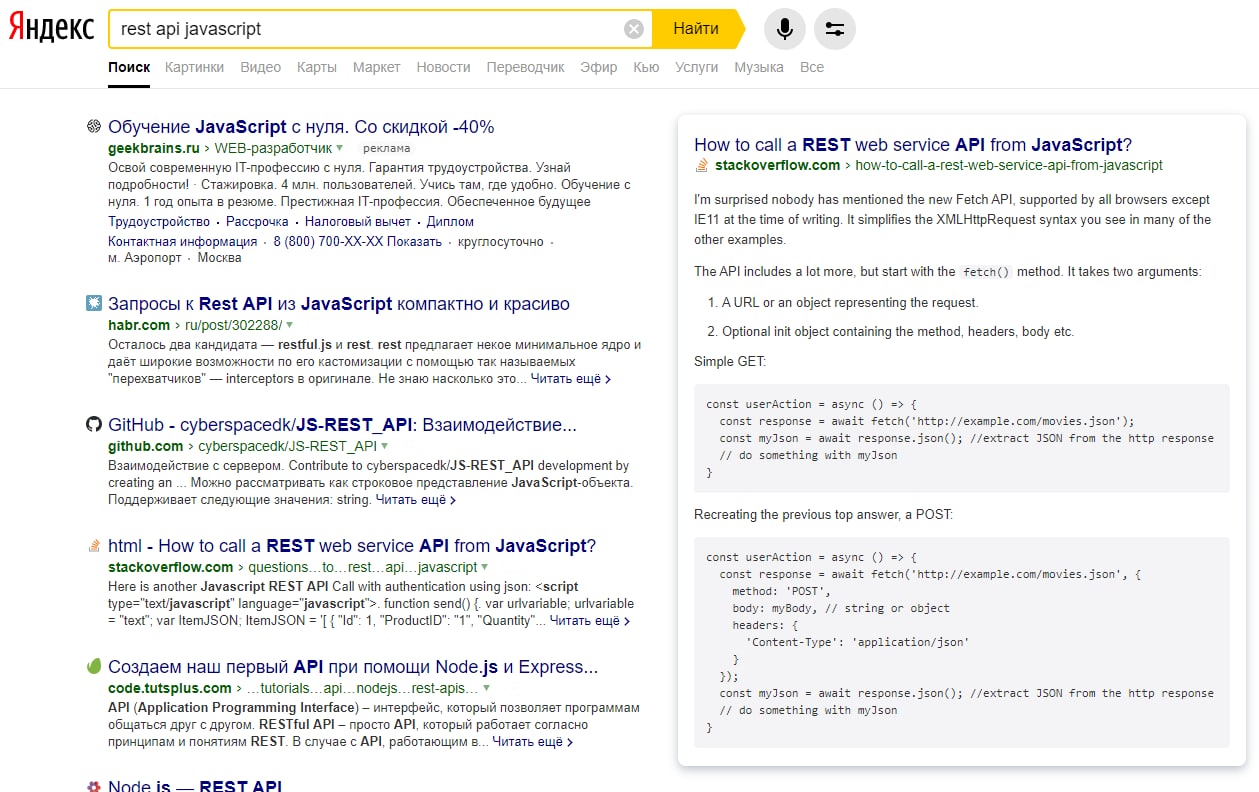Open the Рассрочка sitelink
Viewport: 1259px width, 792px height.
pos(257,221)
